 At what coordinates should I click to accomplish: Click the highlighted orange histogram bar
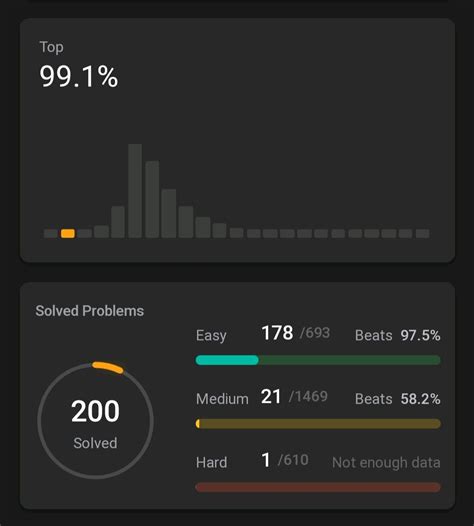68,233
